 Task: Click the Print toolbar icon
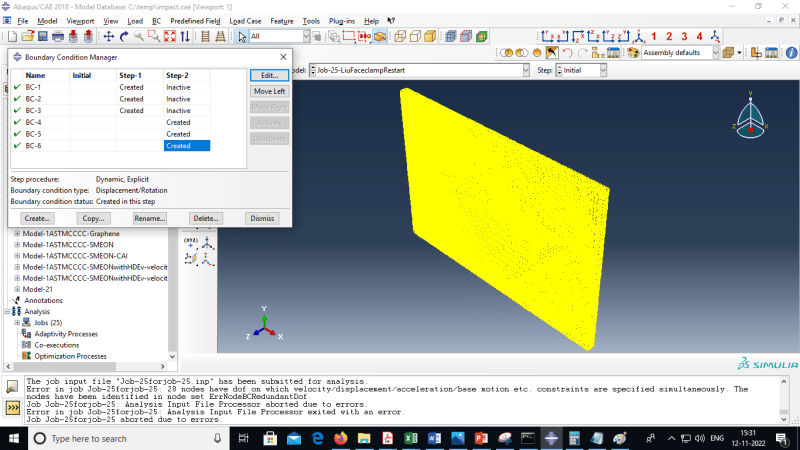click(58, 36)
